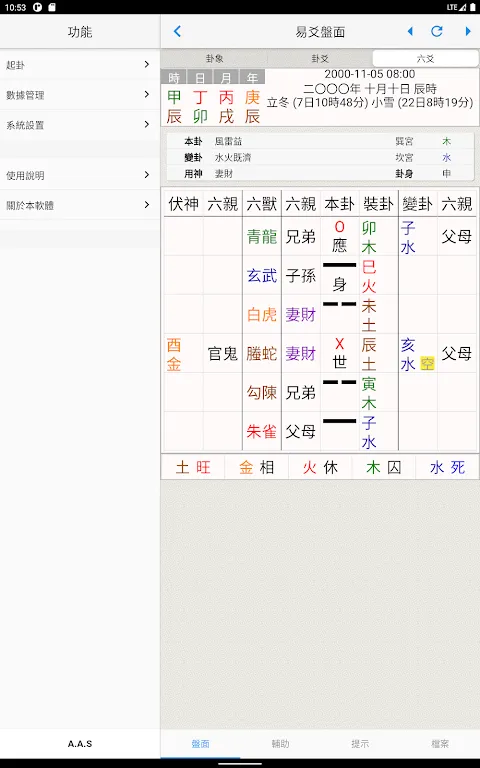The image size is (480, 768).
Task: Tap the 金 相 element status
Action: pyautogui.click(x=256, y=467)
